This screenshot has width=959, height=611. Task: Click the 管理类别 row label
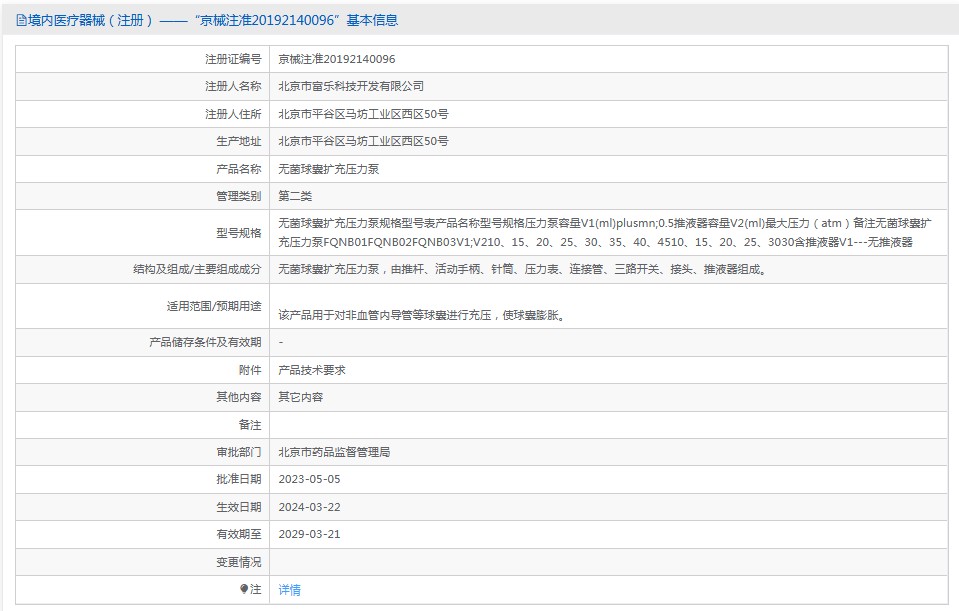(x=239, y=196)
